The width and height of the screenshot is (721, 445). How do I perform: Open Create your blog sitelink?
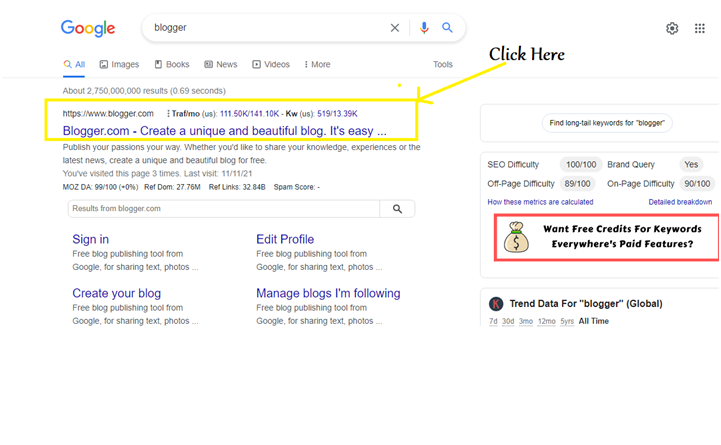pyautogui.click(x=116, y=293)
